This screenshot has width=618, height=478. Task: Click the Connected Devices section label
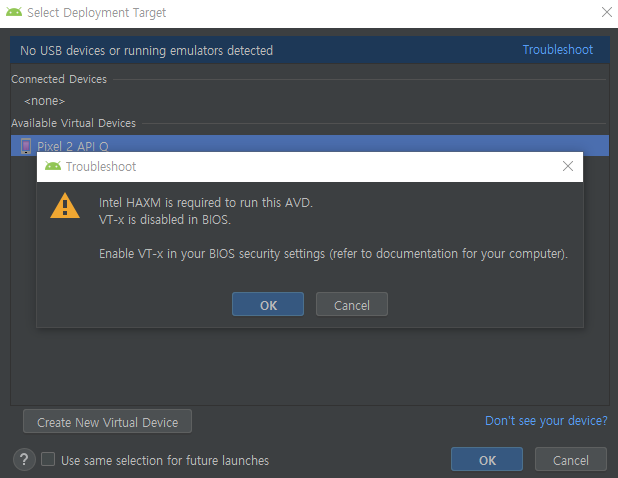click(59, 79)
